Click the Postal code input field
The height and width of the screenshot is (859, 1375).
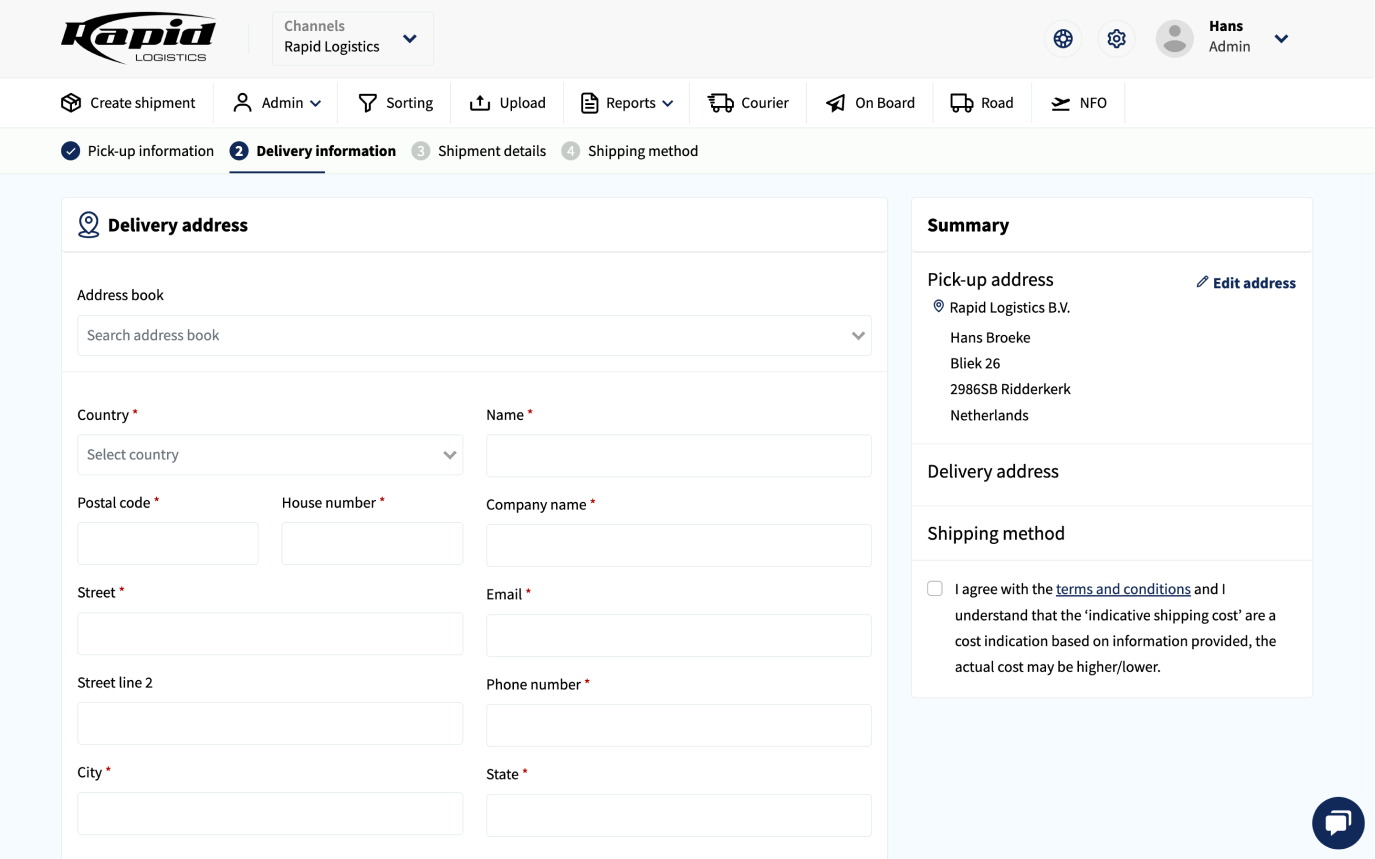coord(168,543)
